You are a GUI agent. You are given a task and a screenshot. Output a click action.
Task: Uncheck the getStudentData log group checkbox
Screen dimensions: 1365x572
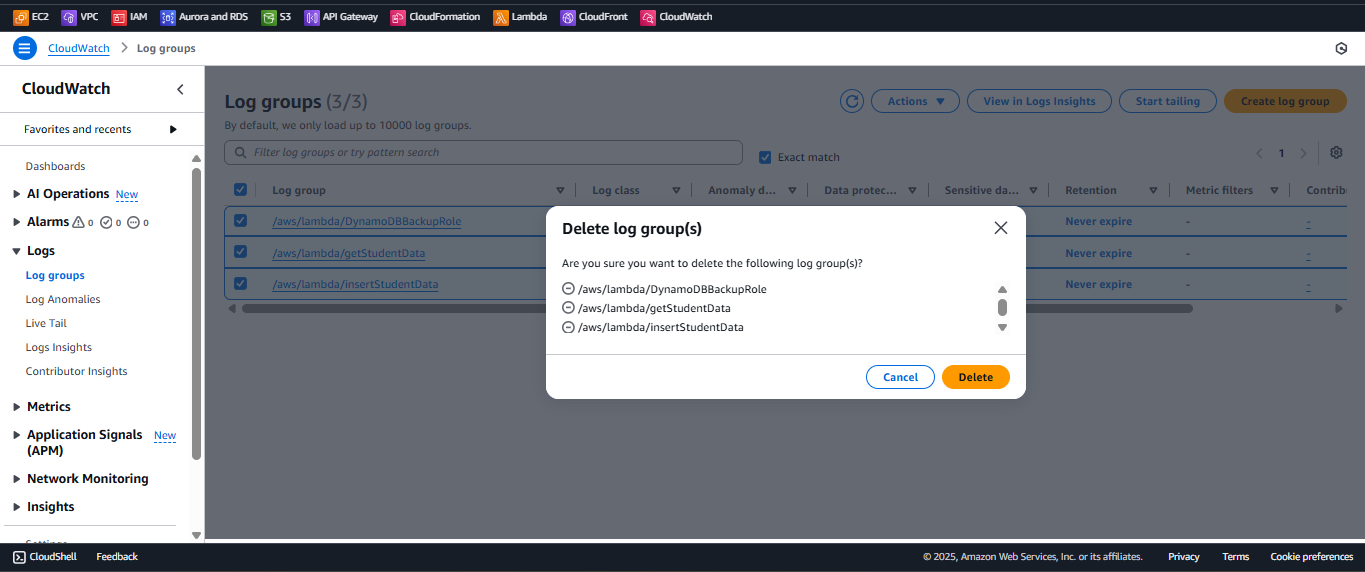[240, 252]
